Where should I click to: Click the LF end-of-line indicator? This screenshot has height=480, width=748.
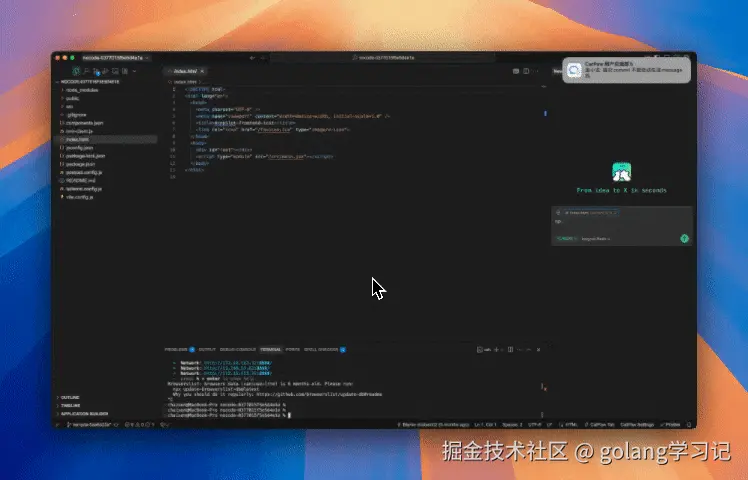click(550, 425)
